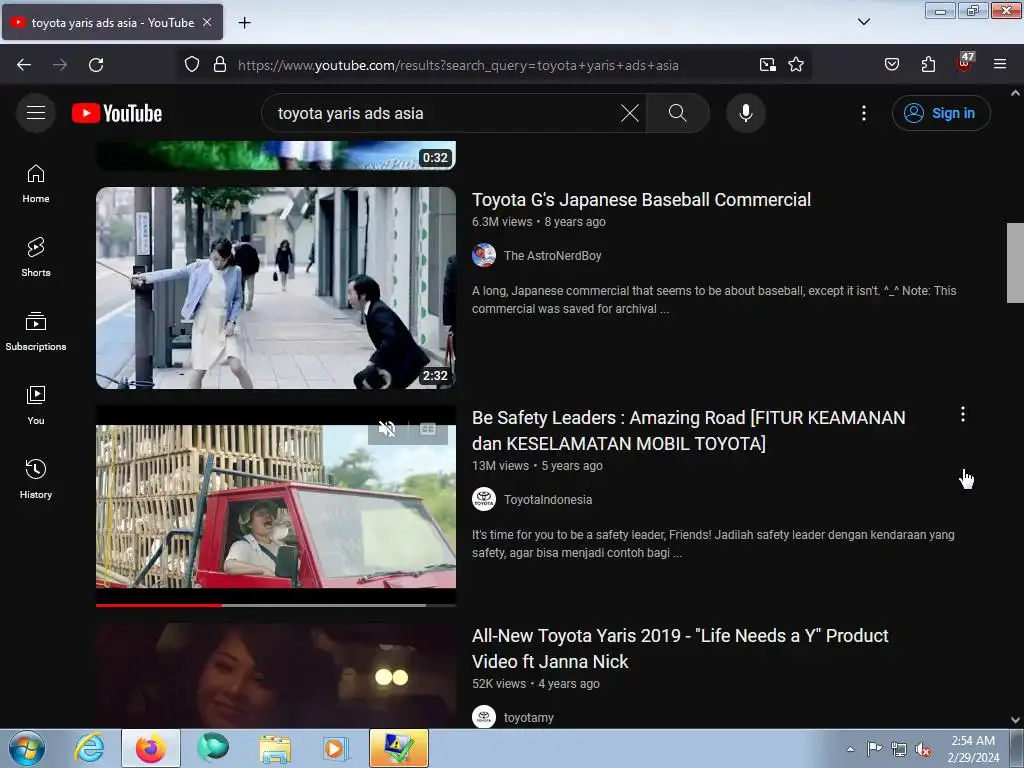Open Firefox tracking protection shield

click(191, 65)
